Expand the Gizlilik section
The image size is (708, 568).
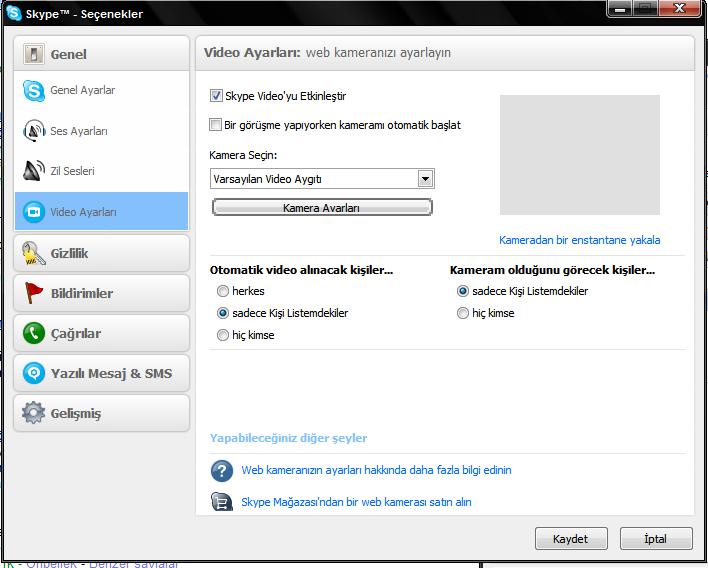click(102, 253)
